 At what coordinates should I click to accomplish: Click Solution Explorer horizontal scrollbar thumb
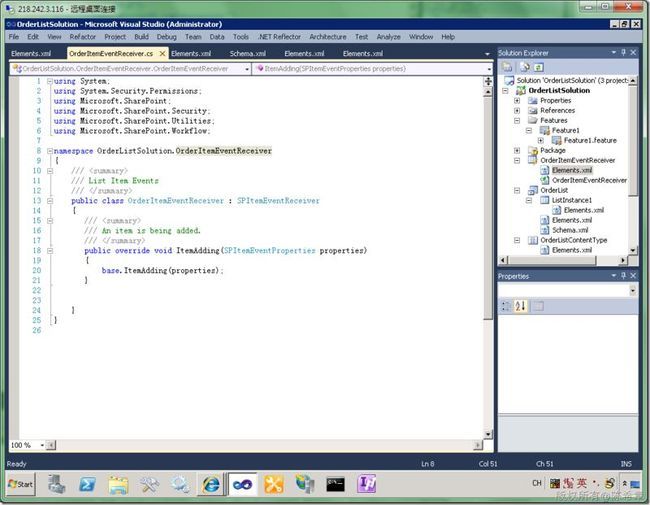[553, 260]
